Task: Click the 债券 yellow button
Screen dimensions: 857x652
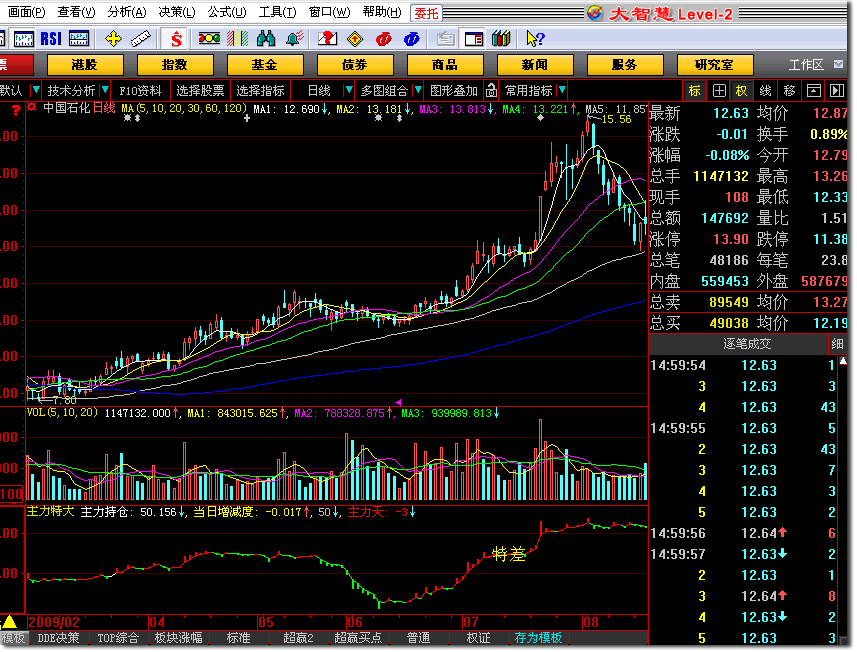Action: click(355, 65)
